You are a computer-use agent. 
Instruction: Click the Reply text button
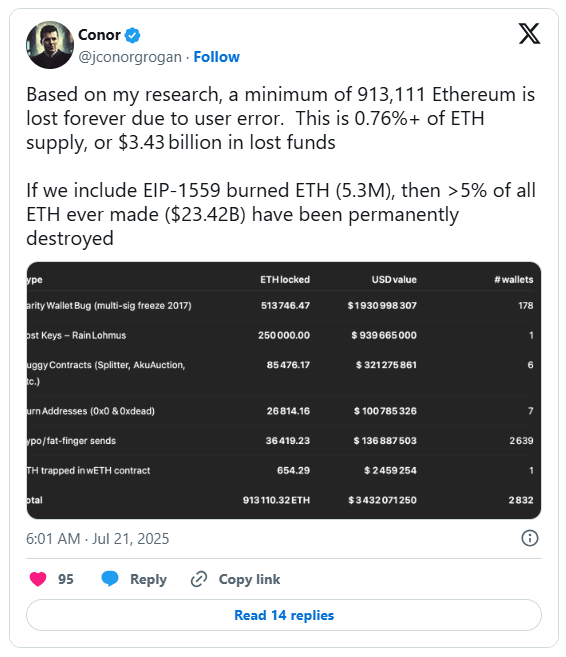point(148,579)
